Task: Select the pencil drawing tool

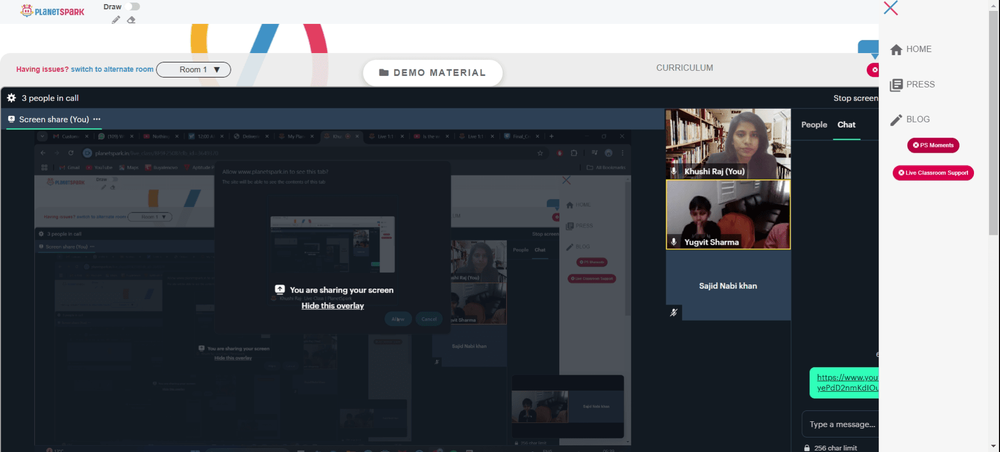Action: click(115, 20)
